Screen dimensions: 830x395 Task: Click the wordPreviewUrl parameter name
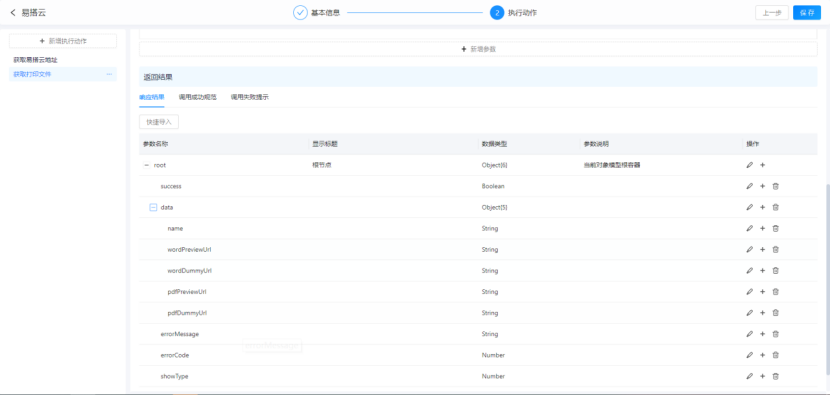click(190, 249)
